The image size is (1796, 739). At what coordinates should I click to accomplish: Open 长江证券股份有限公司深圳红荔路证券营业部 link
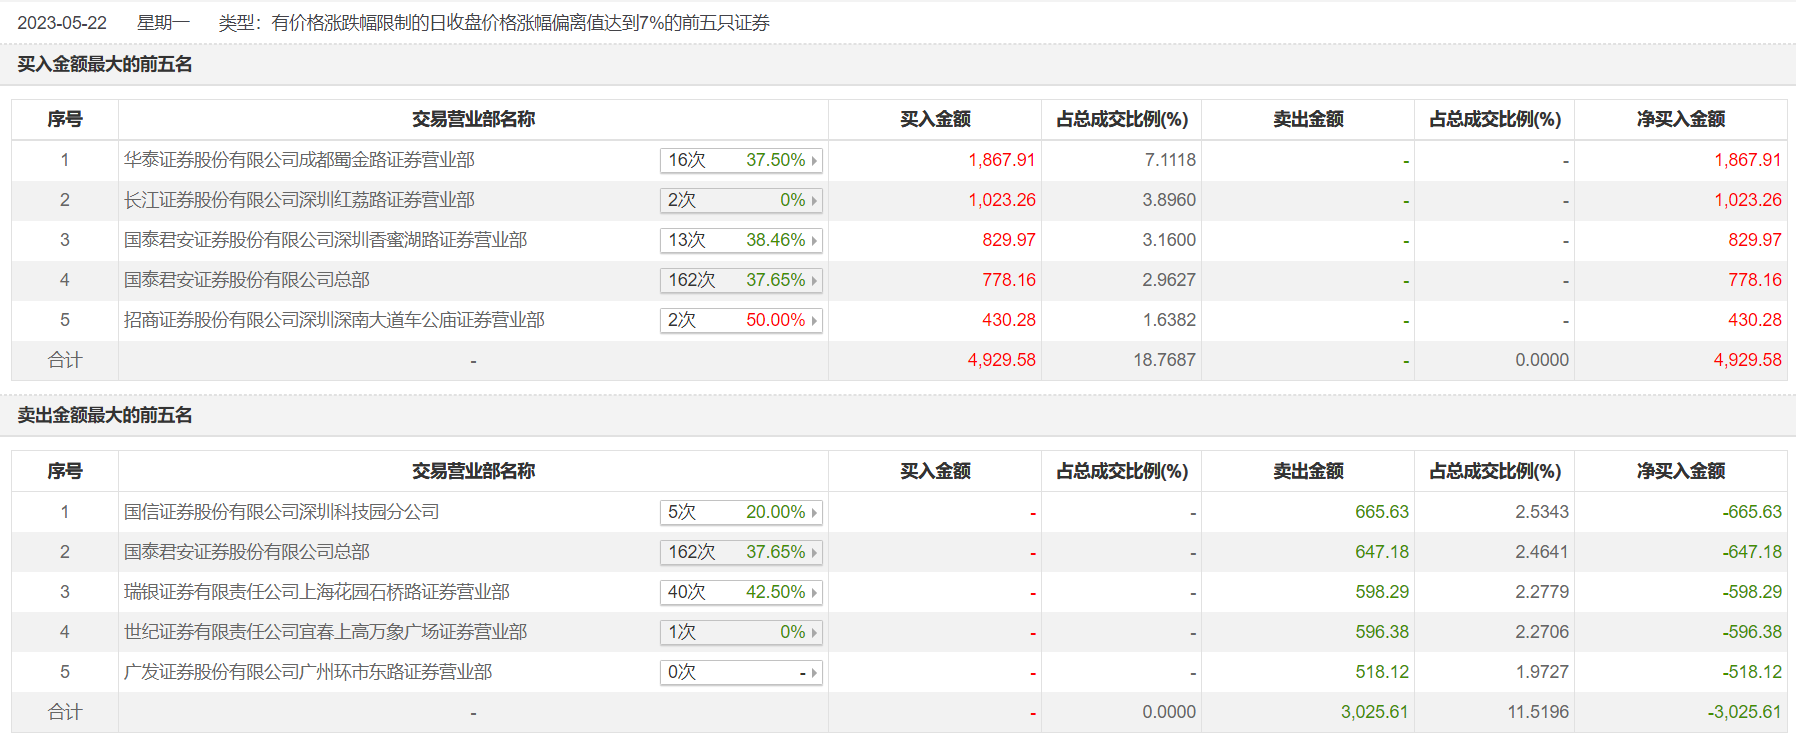click(299, 200)
